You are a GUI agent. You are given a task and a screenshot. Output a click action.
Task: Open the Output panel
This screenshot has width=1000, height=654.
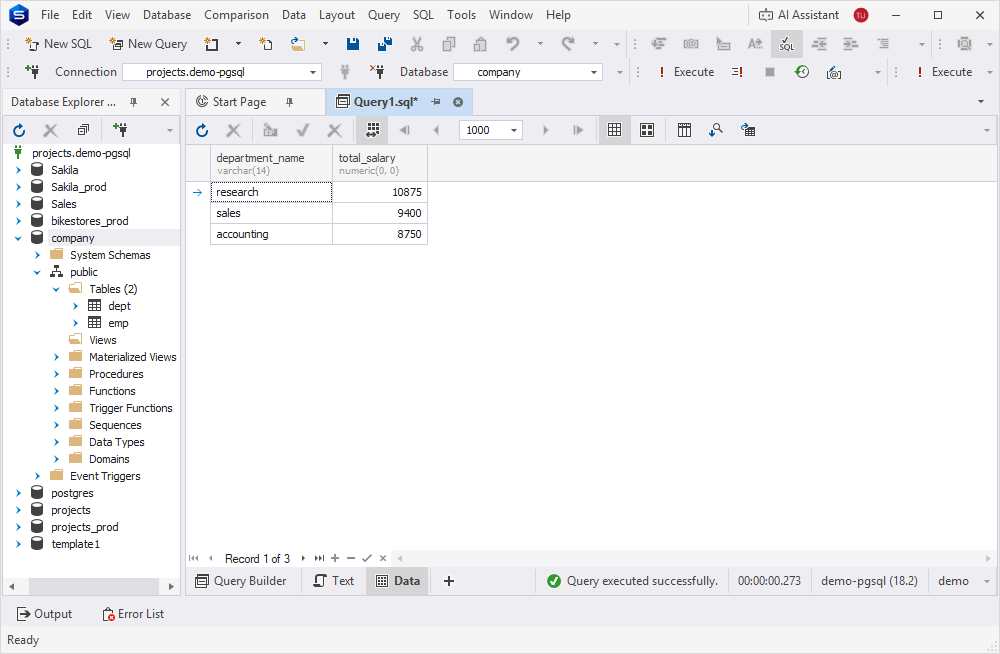tap(44, 614)
